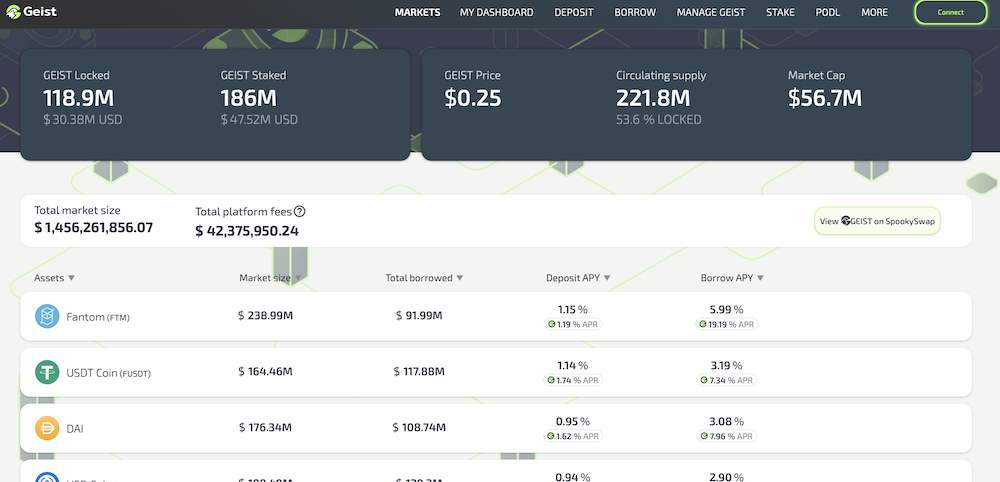Click Fantom borrow APY 5.99 %
This screenshot has width=1000, height=482.
(726, 310)
